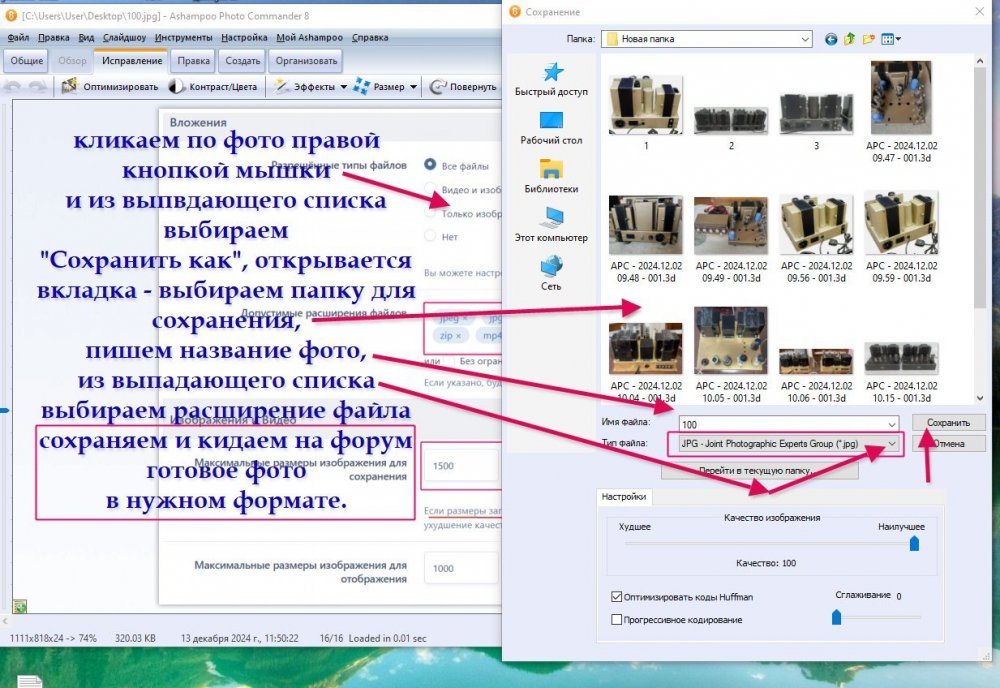
Task: Disable Оптимизировать коды Huffman checkbox
Action: (x=617, y=597)
